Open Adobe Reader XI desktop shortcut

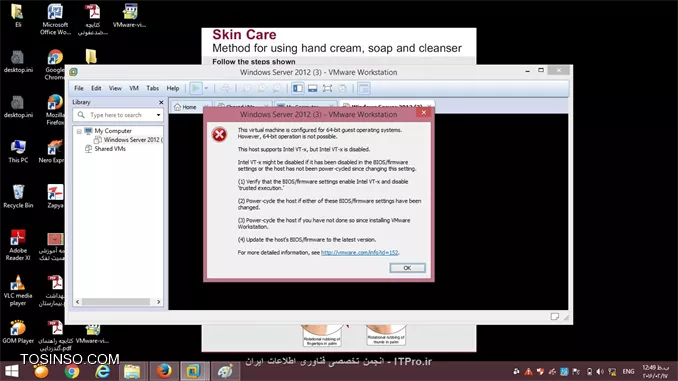click(18, 245)
